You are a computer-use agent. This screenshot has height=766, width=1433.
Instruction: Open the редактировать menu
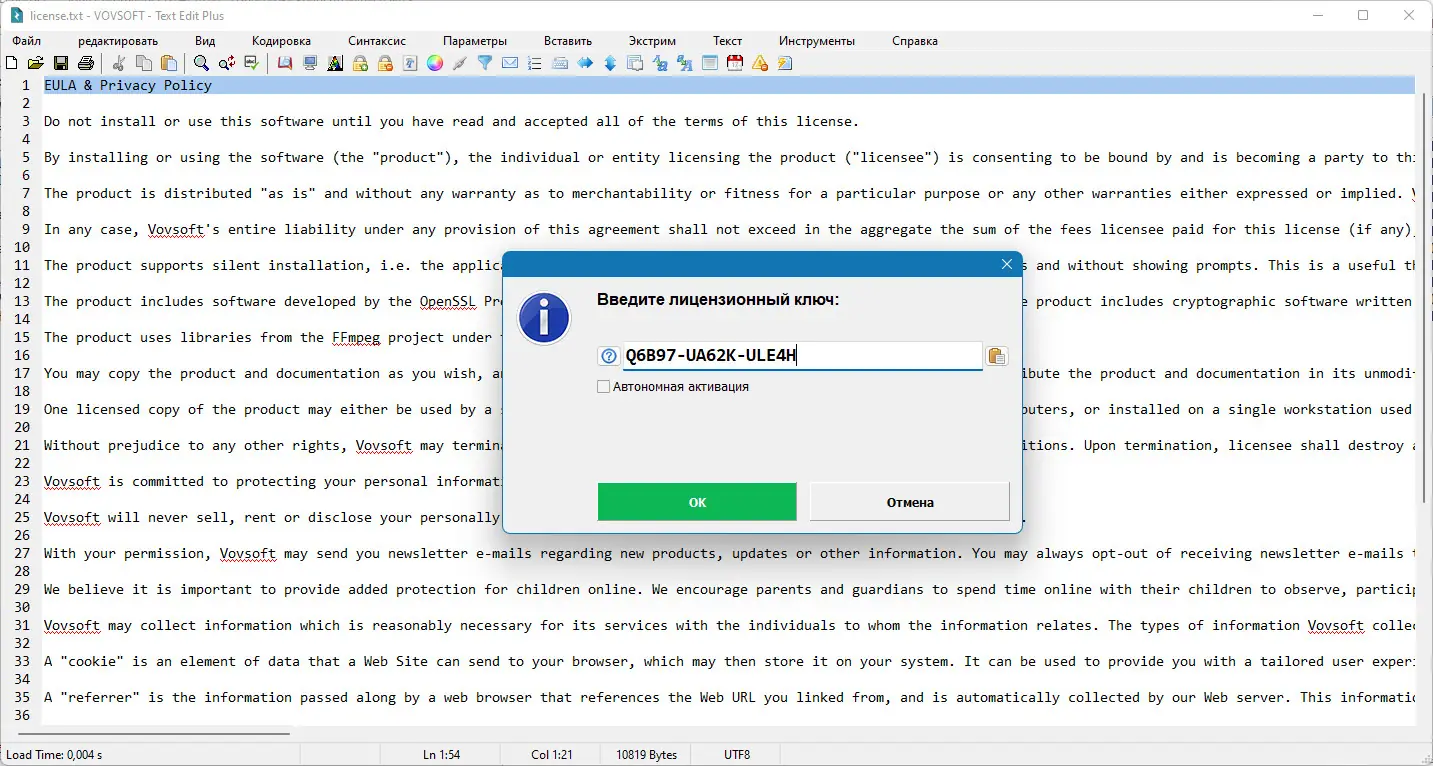coord(118,41)
